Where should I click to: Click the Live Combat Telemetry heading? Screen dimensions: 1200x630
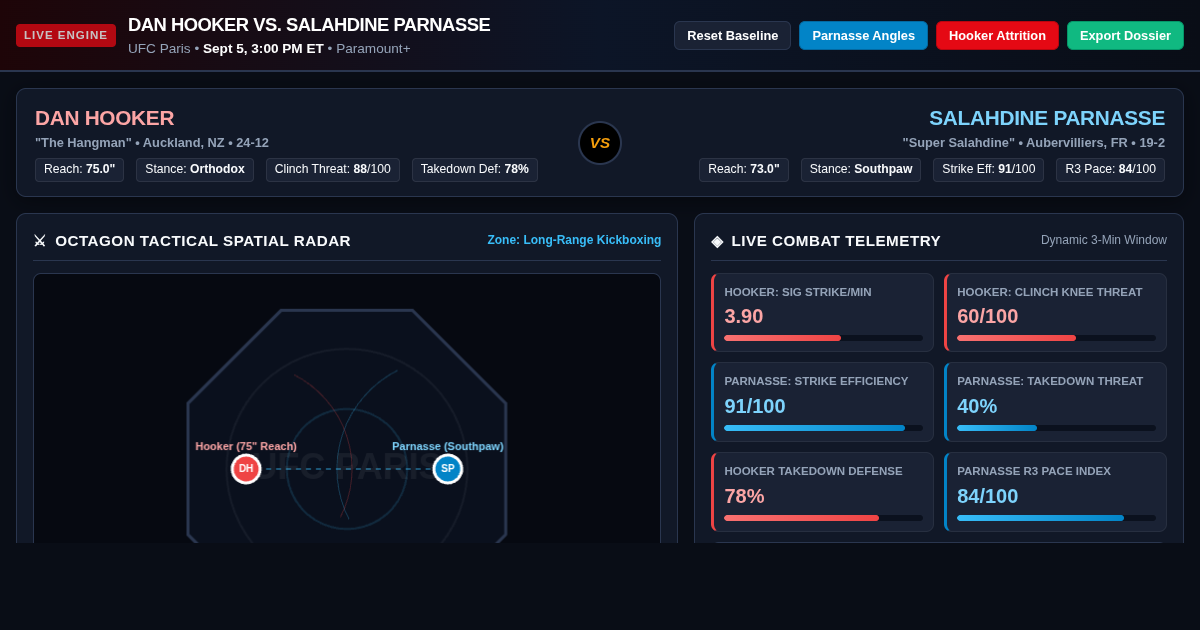(836, 241)
